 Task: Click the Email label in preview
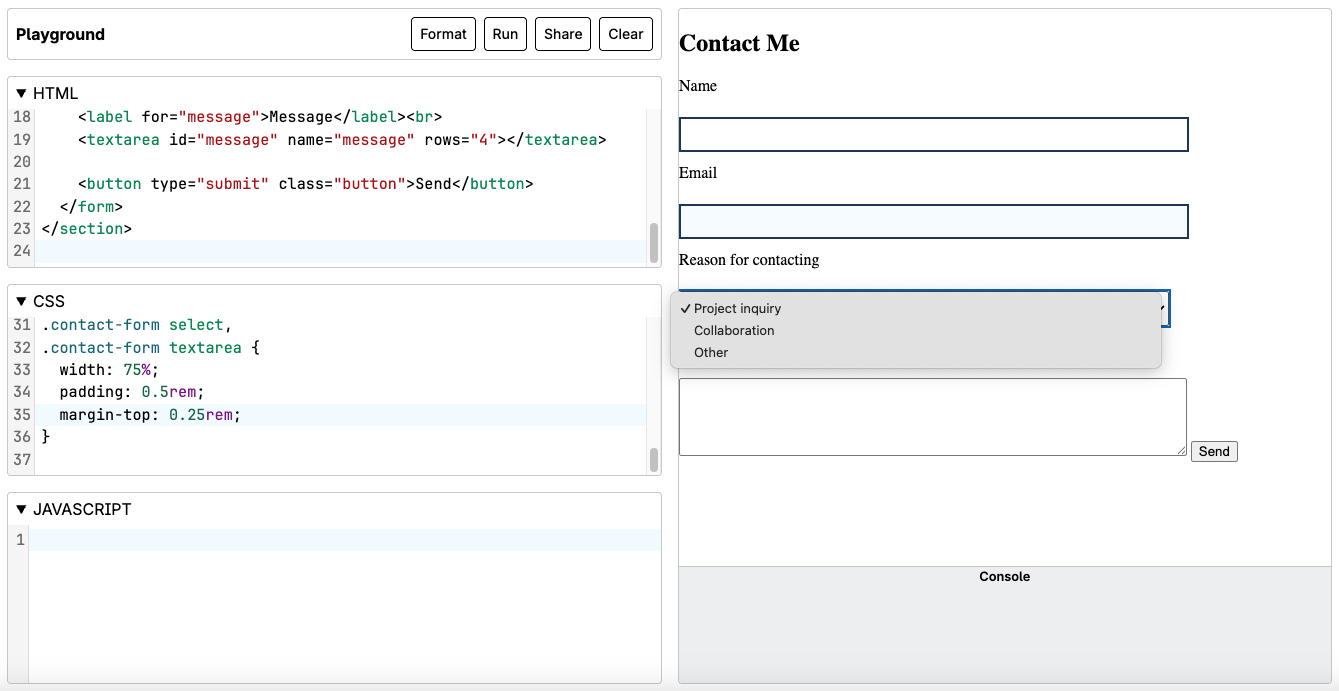click(x=698, y=173)
